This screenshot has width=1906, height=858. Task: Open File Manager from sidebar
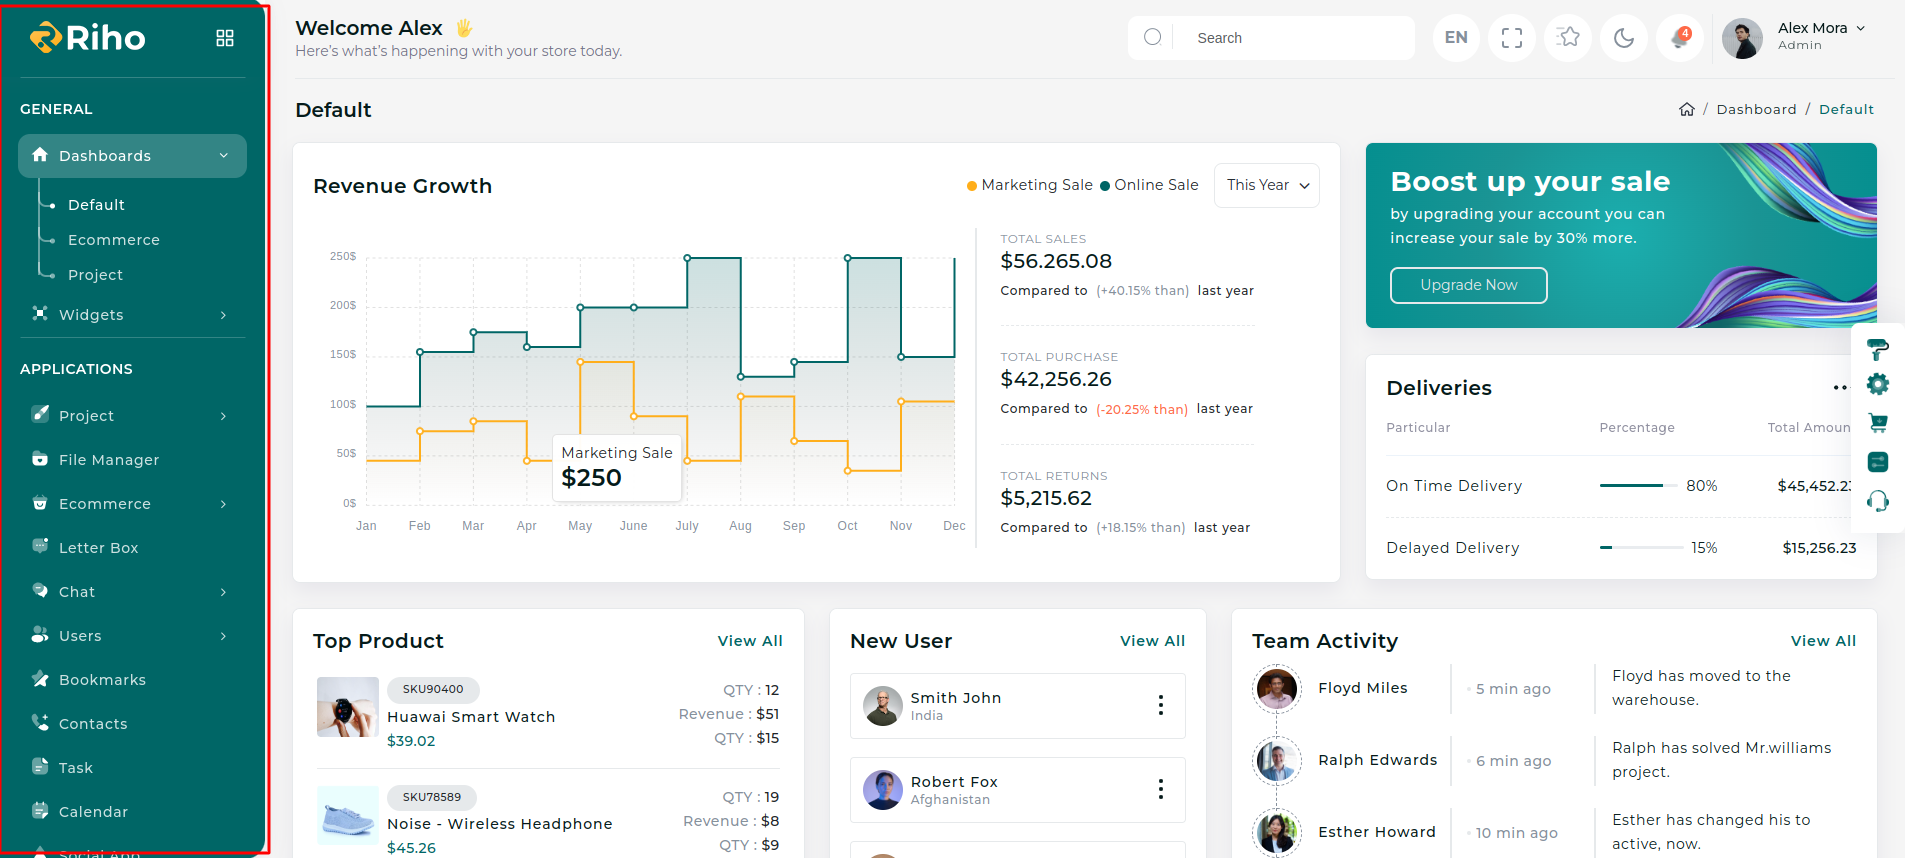click(109, 460)
